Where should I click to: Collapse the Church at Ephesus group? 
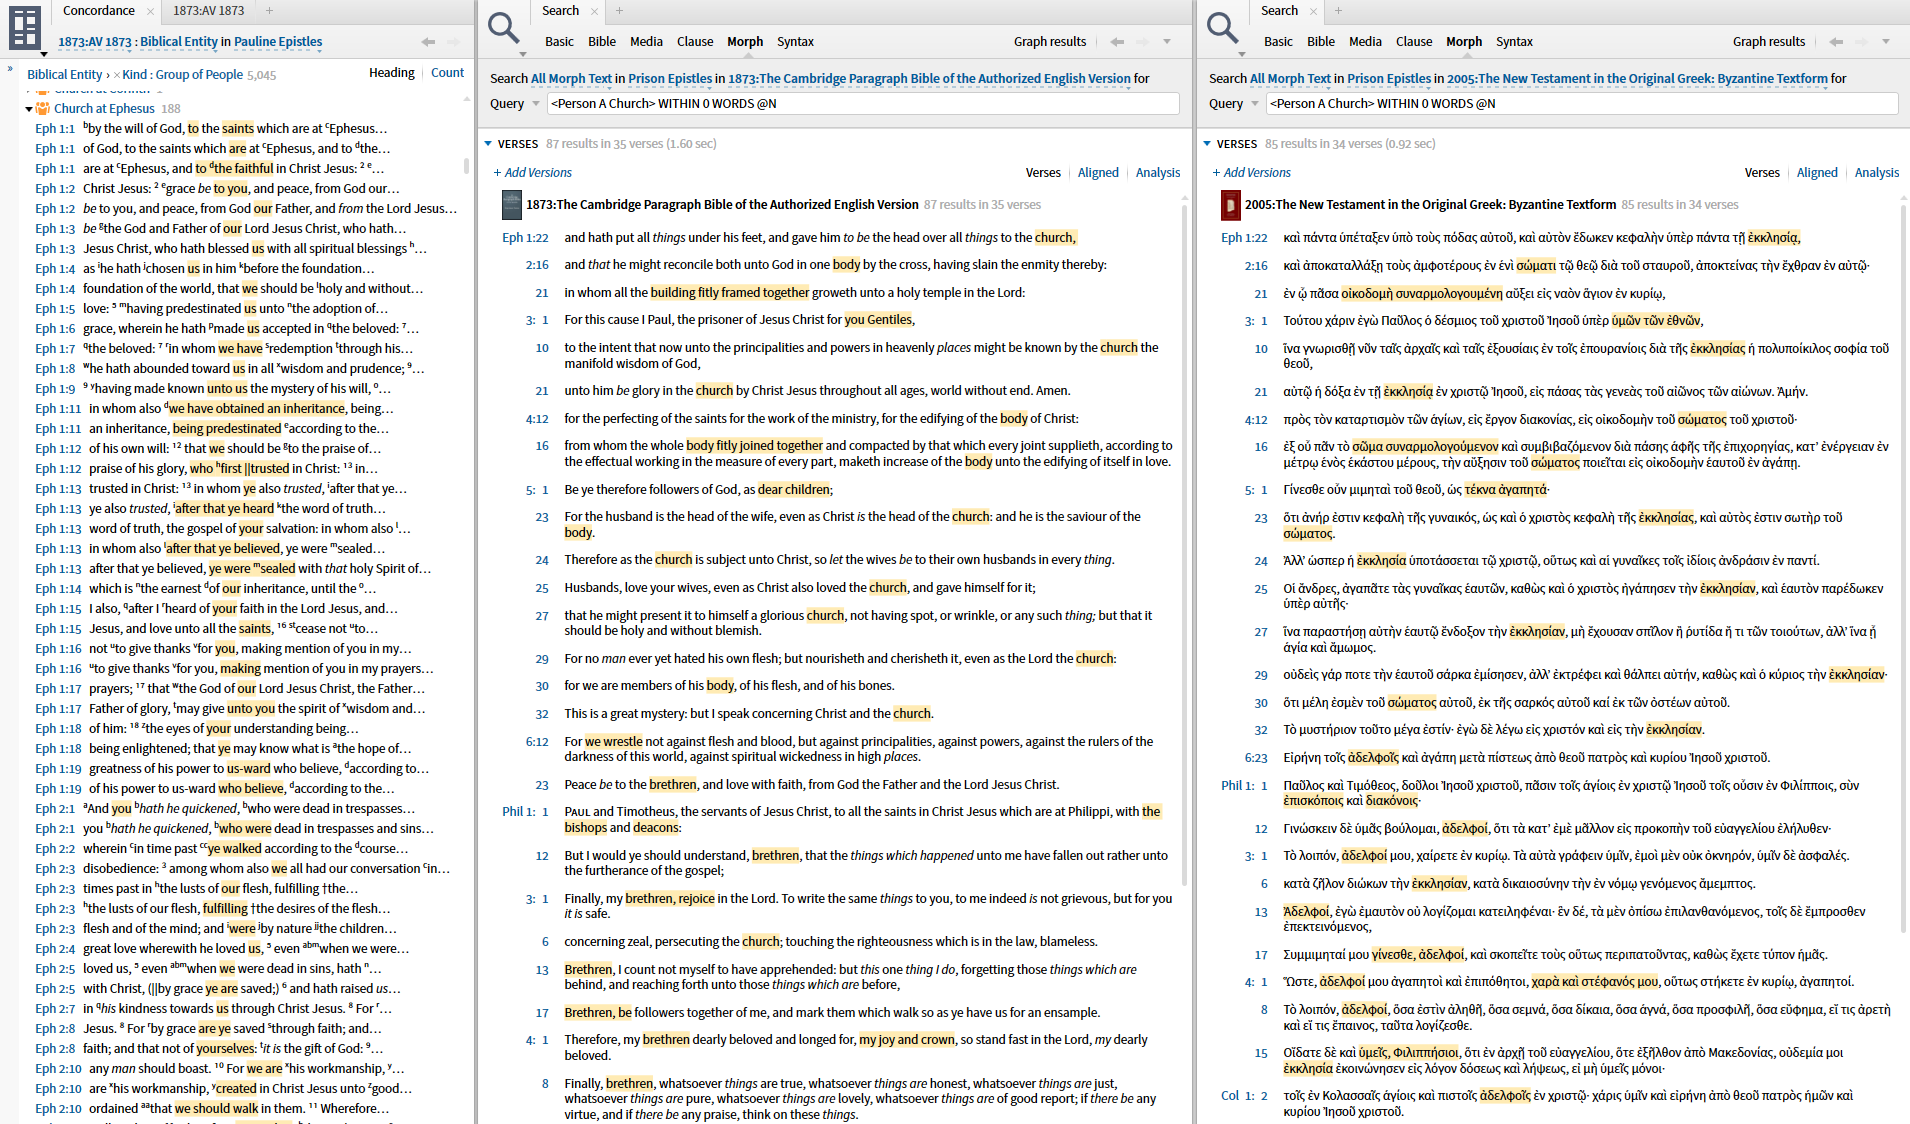[x=29, y=109]
